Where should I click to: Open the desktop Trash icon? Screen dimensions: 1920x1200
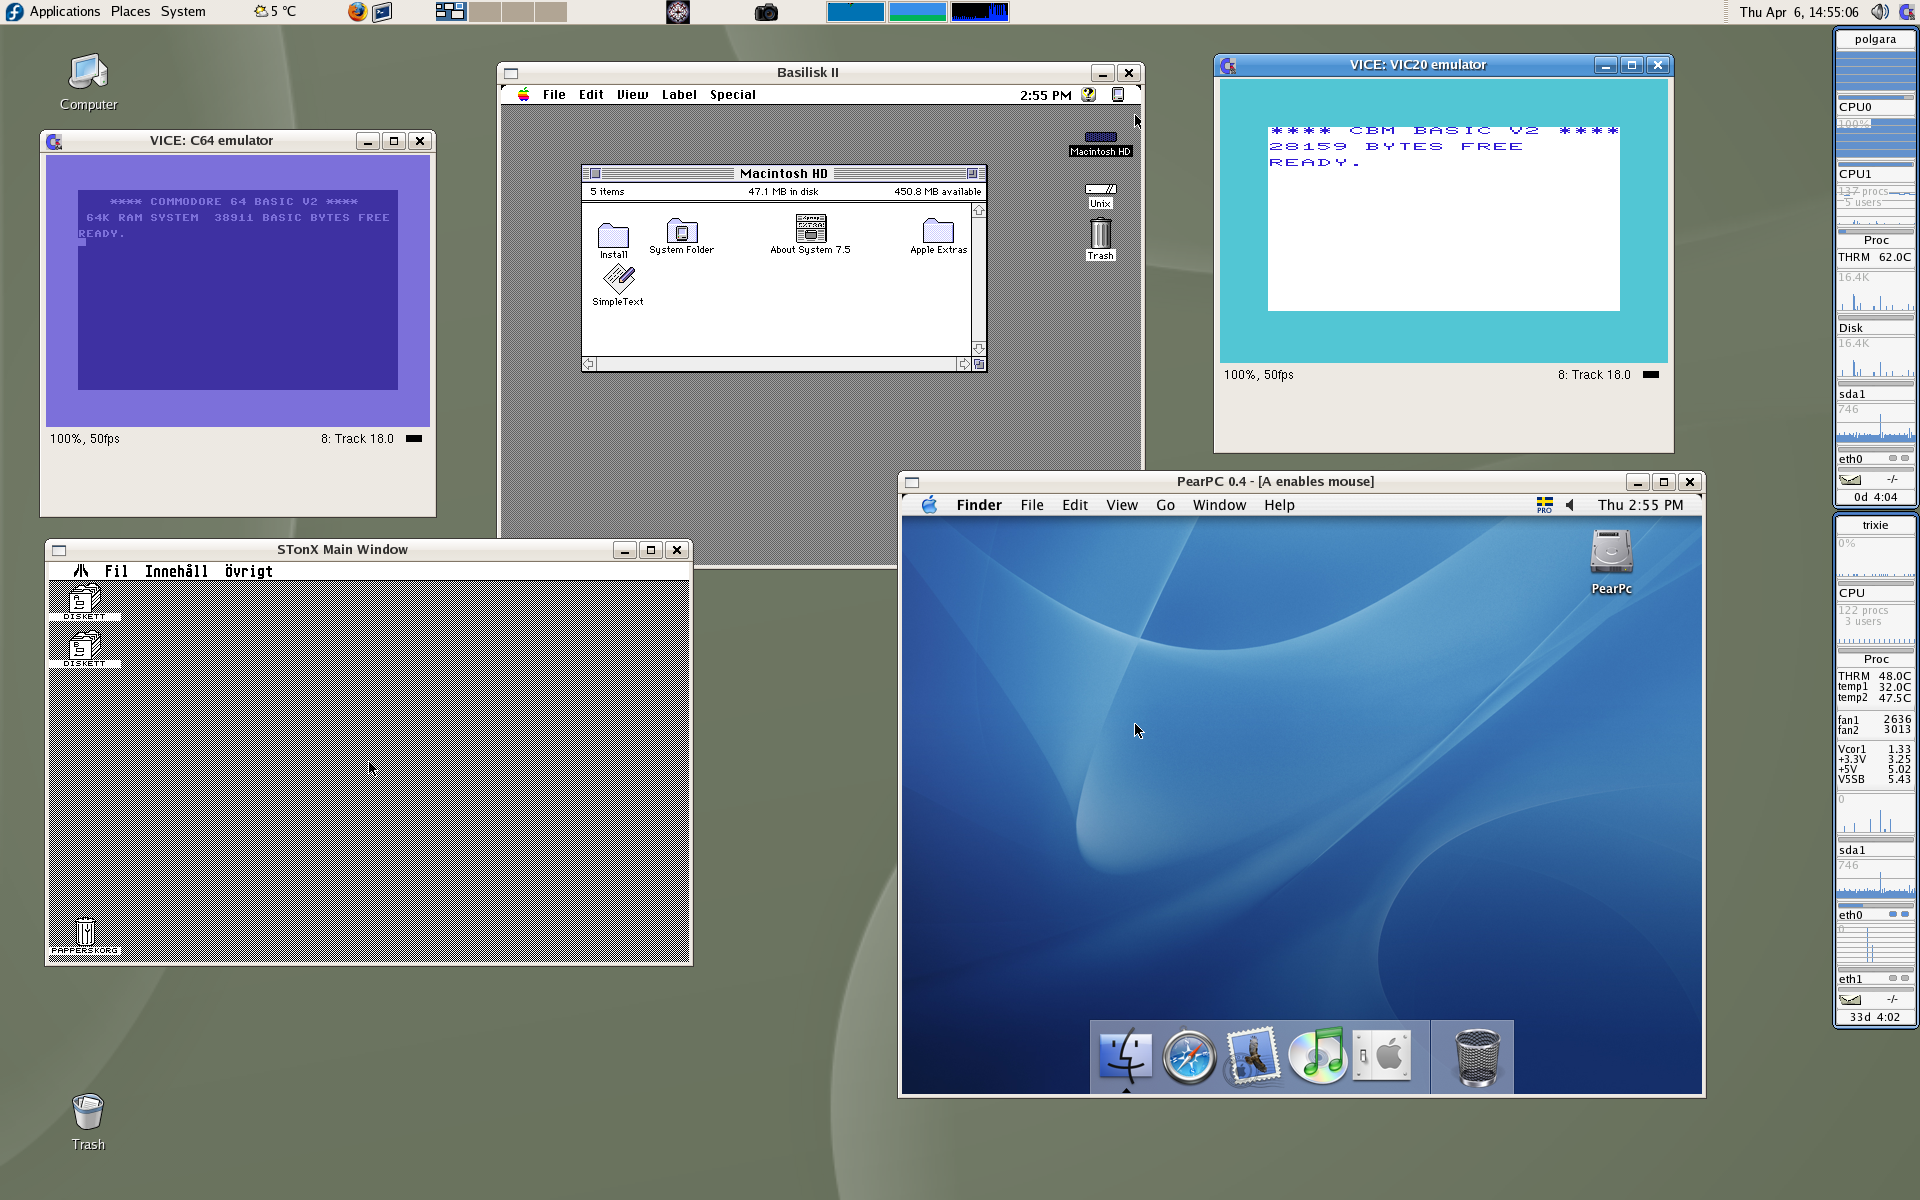(88, 1112)
